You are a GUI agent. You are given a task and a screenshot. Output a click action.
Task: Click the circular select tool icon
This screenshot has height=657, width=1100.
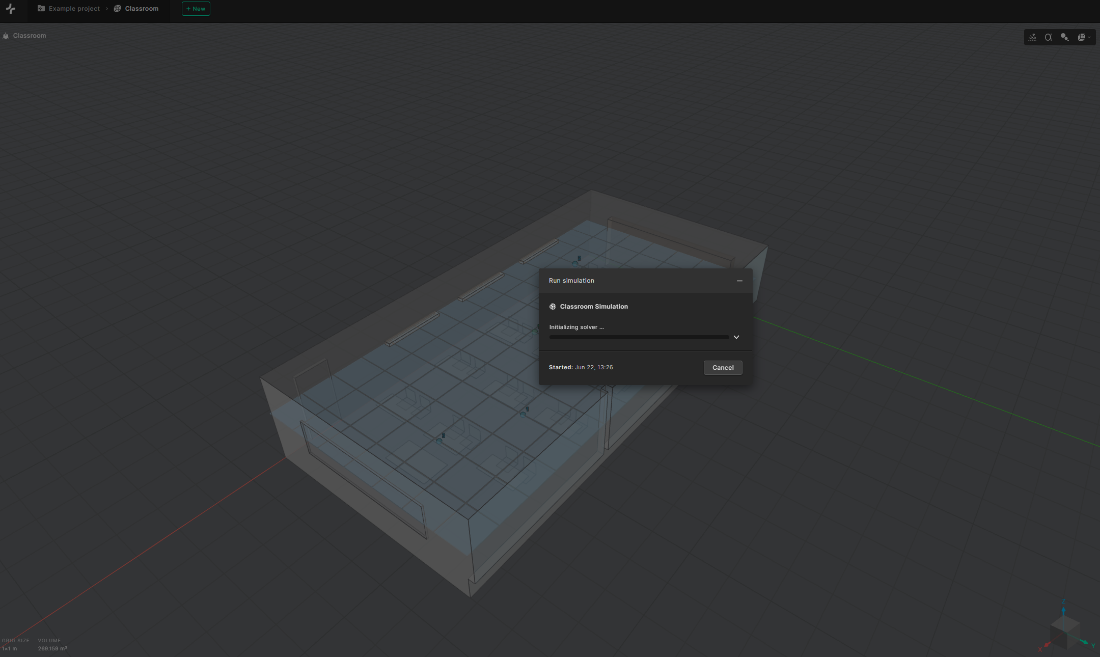pyautogui.click(x=1048, y=37)
